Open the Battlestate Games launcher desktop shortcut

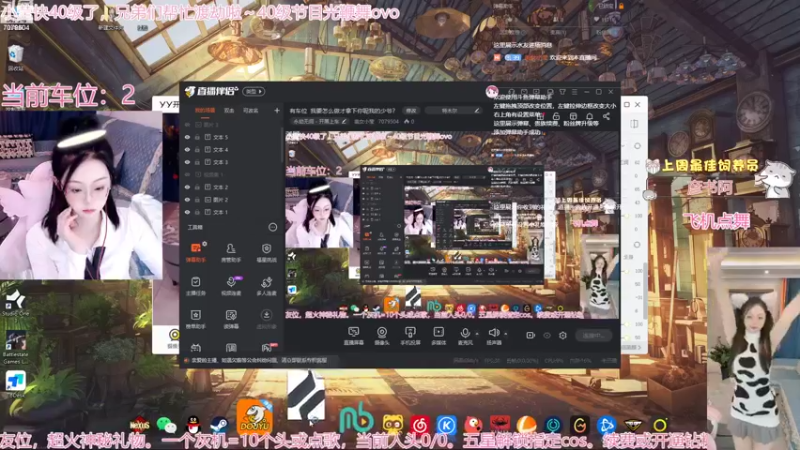(16, 348)
